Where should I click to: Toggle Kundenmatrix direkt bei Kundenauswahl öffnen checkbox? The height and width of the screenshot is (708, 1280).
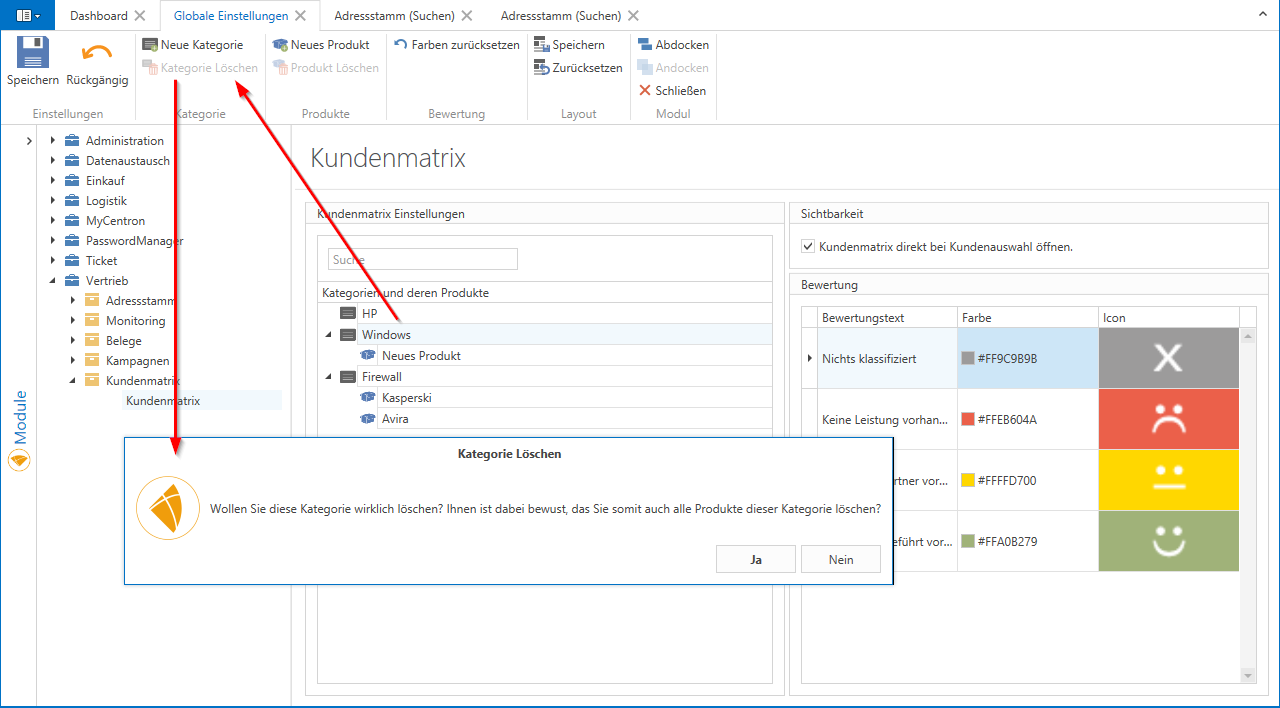pyautogui.click(x=808, y=246)
